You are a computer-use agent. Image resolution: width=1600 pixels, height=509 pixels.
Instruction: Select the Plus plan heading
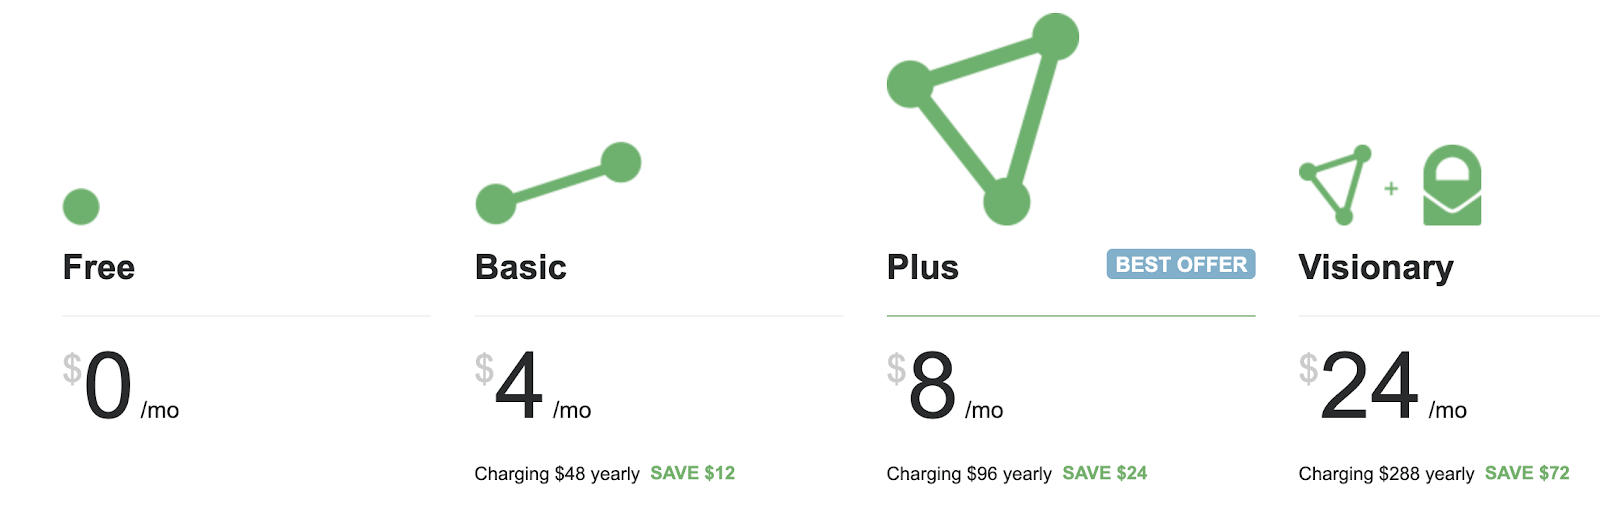tap(923, 267)
